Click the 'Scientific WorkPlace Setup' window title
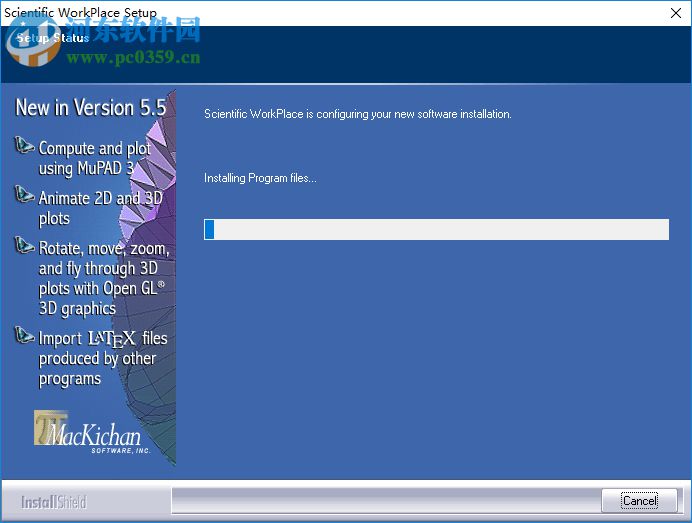This screenshot has height=523, width=692. click(80, 12)
